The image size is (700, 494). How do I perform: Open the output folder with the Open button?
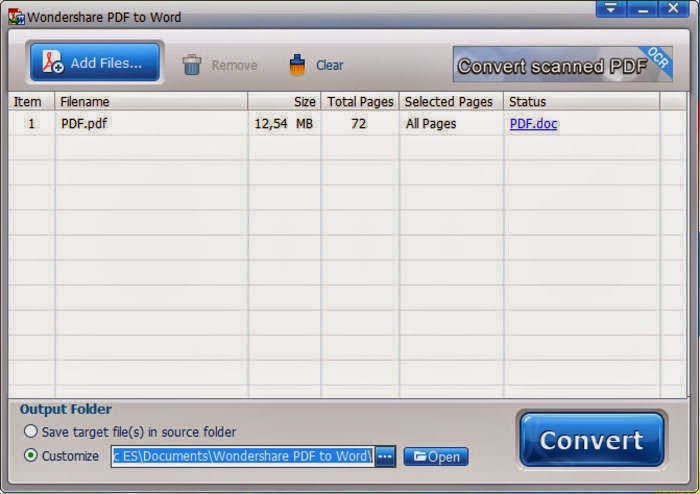point(436,457)
